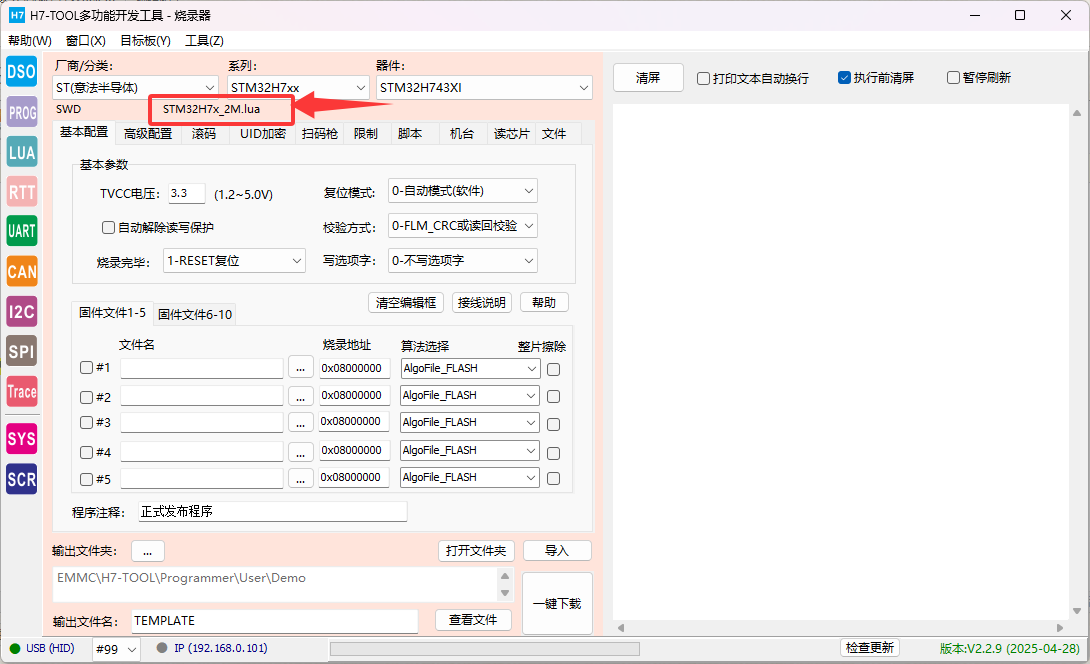Open the 目标板(Y) menu
1090x664 pixels.
(145, 40)
